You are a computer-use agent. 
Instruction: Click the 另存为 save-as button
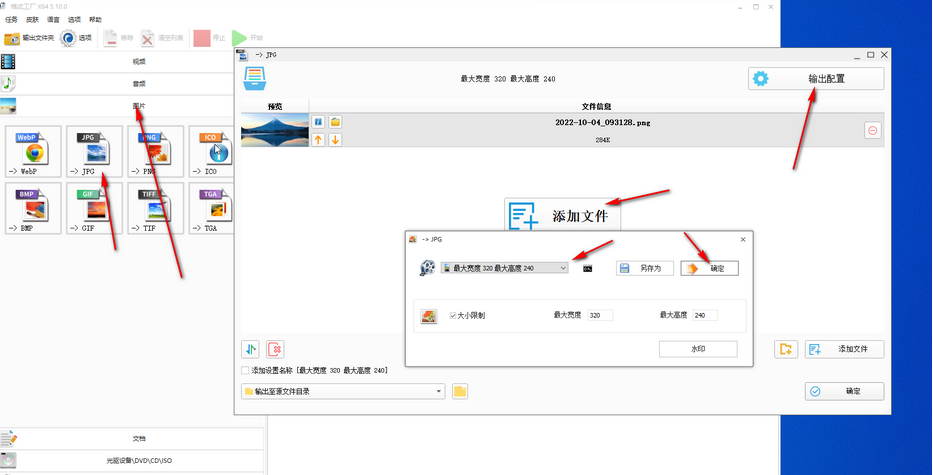644,268
